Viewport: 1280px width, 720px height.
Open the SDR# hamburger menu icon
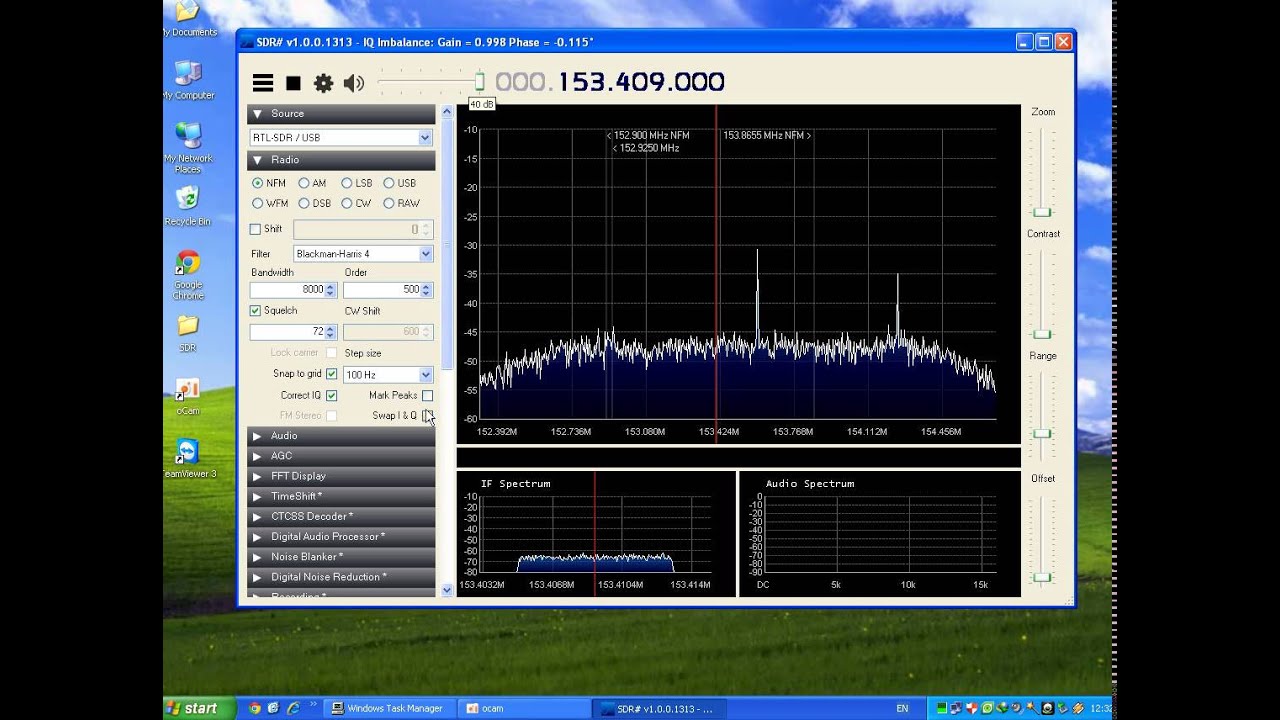(263, 83)
